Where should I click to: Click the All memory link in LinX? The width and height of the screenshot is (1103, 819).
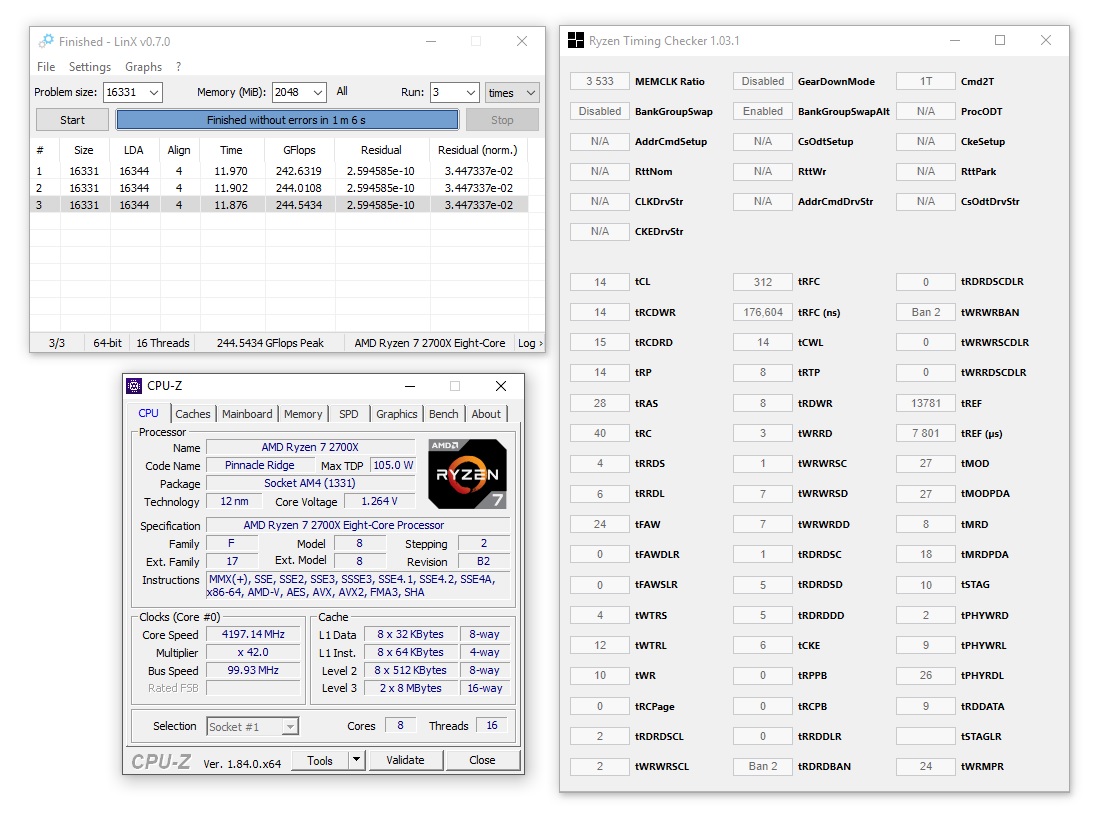pos(342,91)
